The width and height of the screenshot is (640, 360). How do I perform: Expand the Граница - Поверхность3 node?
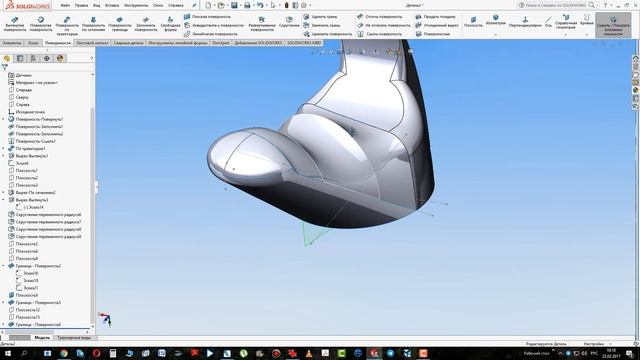point(4,302)
